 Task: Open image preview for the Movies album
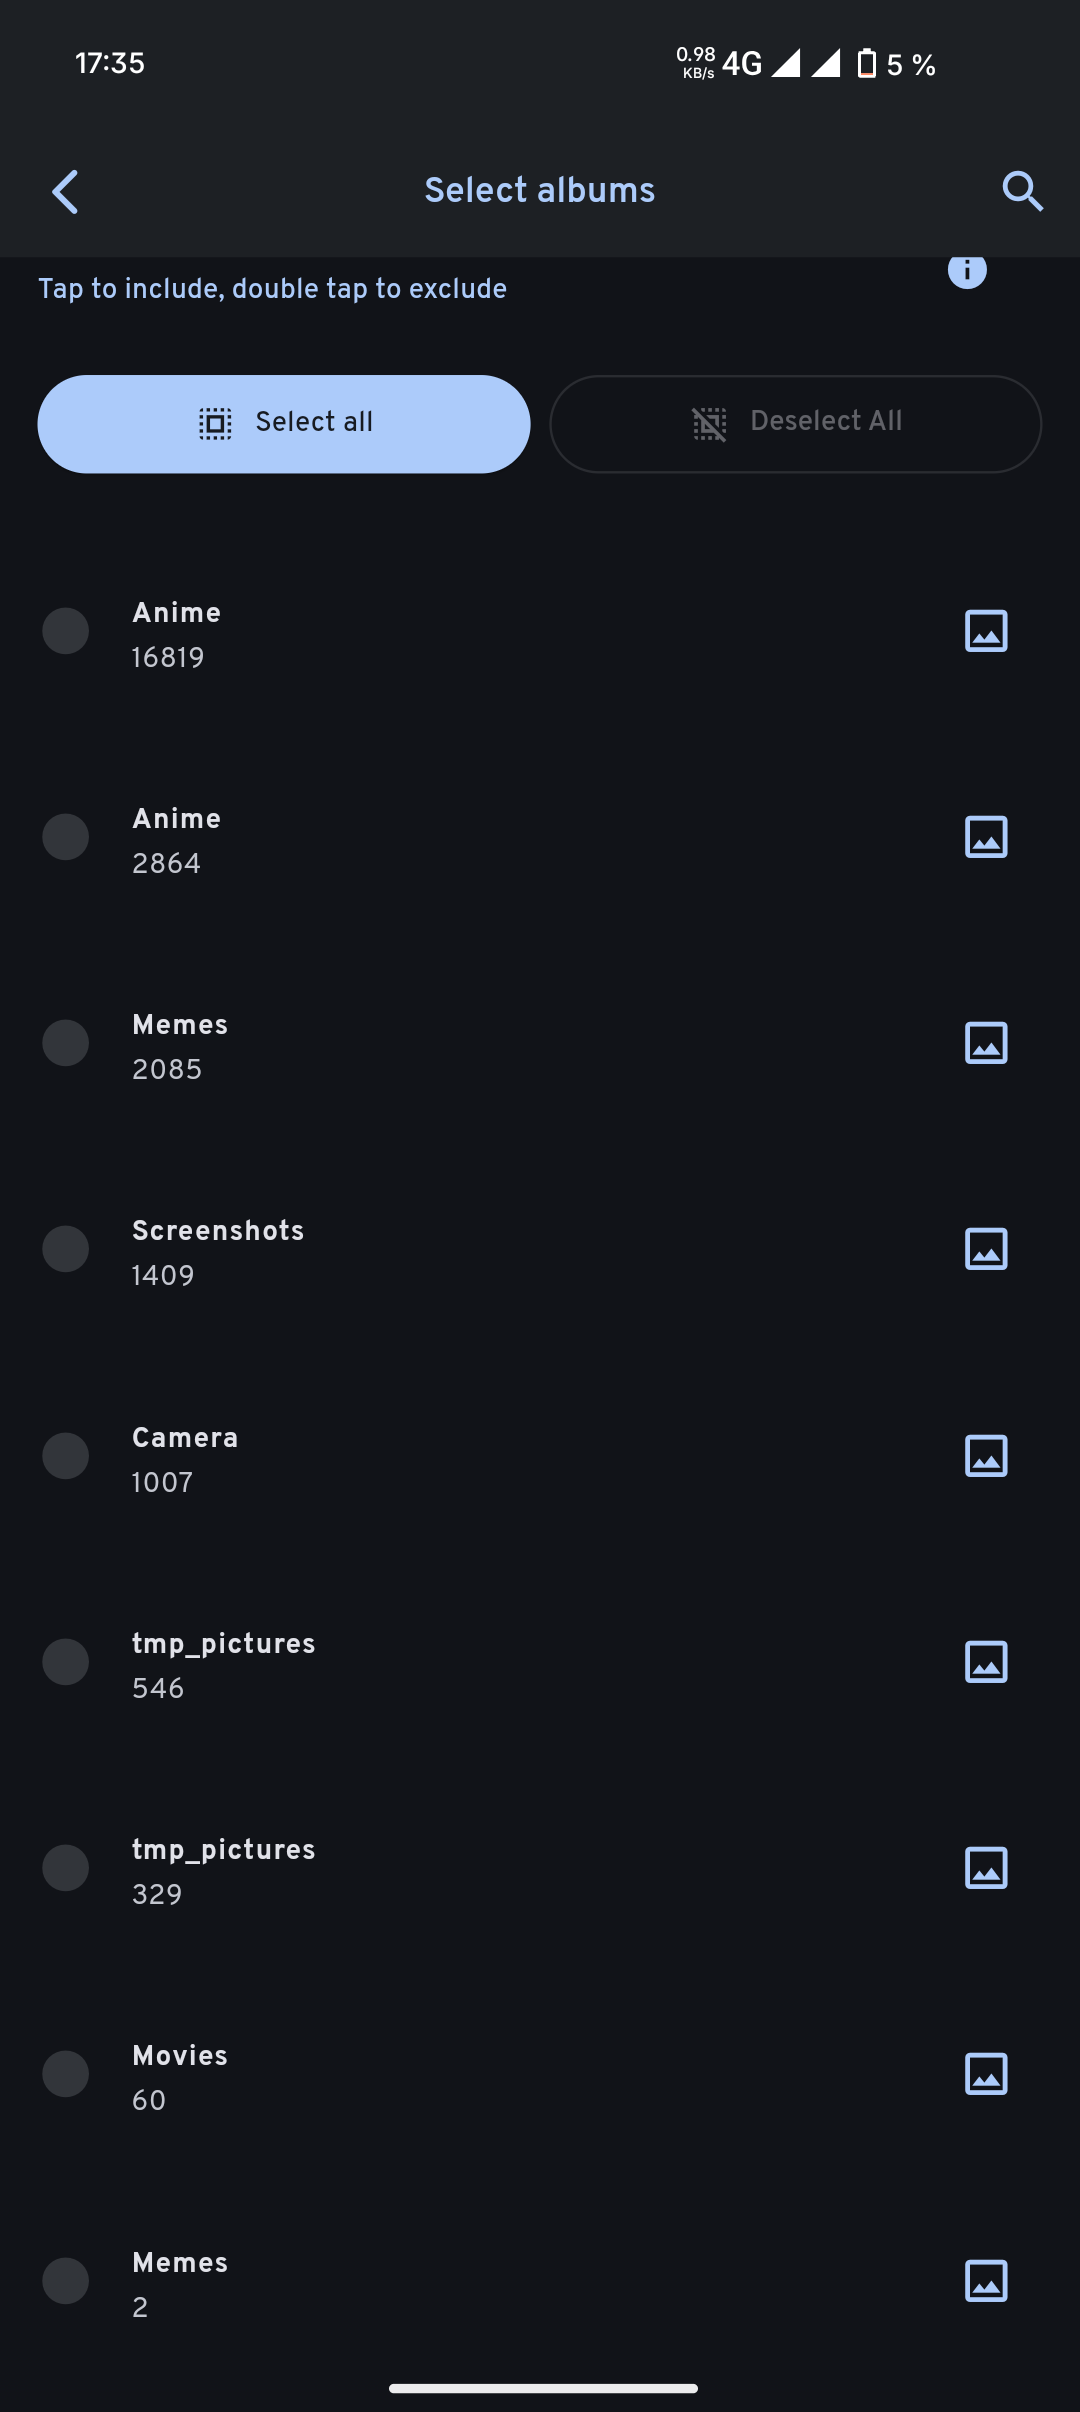985,2074
